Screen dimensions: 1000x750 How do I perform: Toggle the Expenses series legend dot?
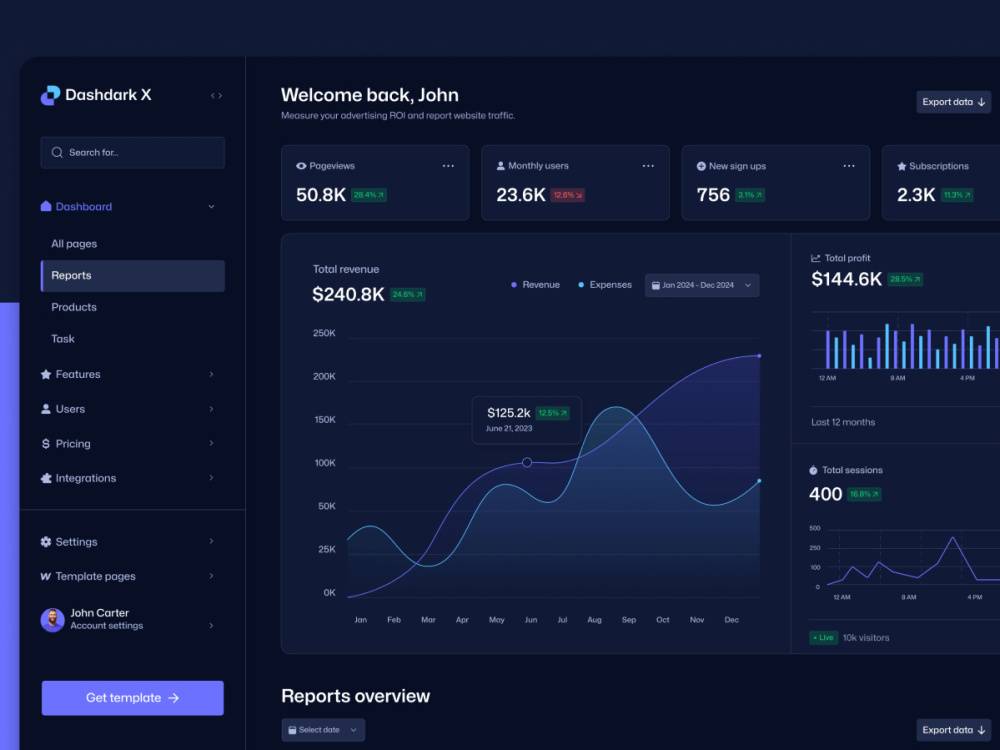(x=581, y=285)
